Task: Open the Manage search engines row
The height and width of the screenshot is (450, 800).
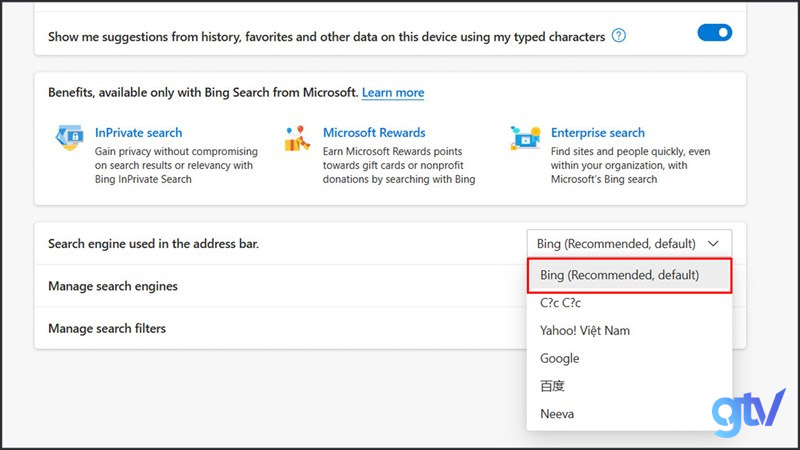Action: tap(113, 286)
